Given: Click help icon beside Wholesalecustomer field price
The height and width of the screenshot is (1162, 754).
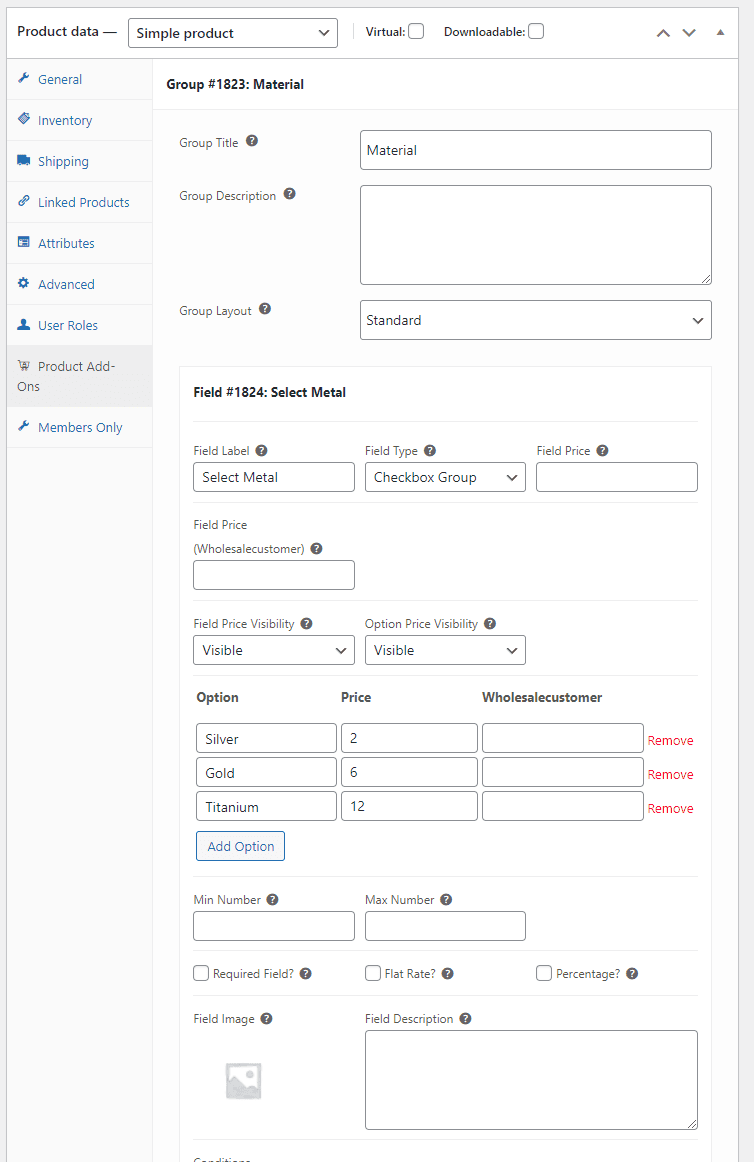Looking at the screenshot, I should tap(317, 549).
